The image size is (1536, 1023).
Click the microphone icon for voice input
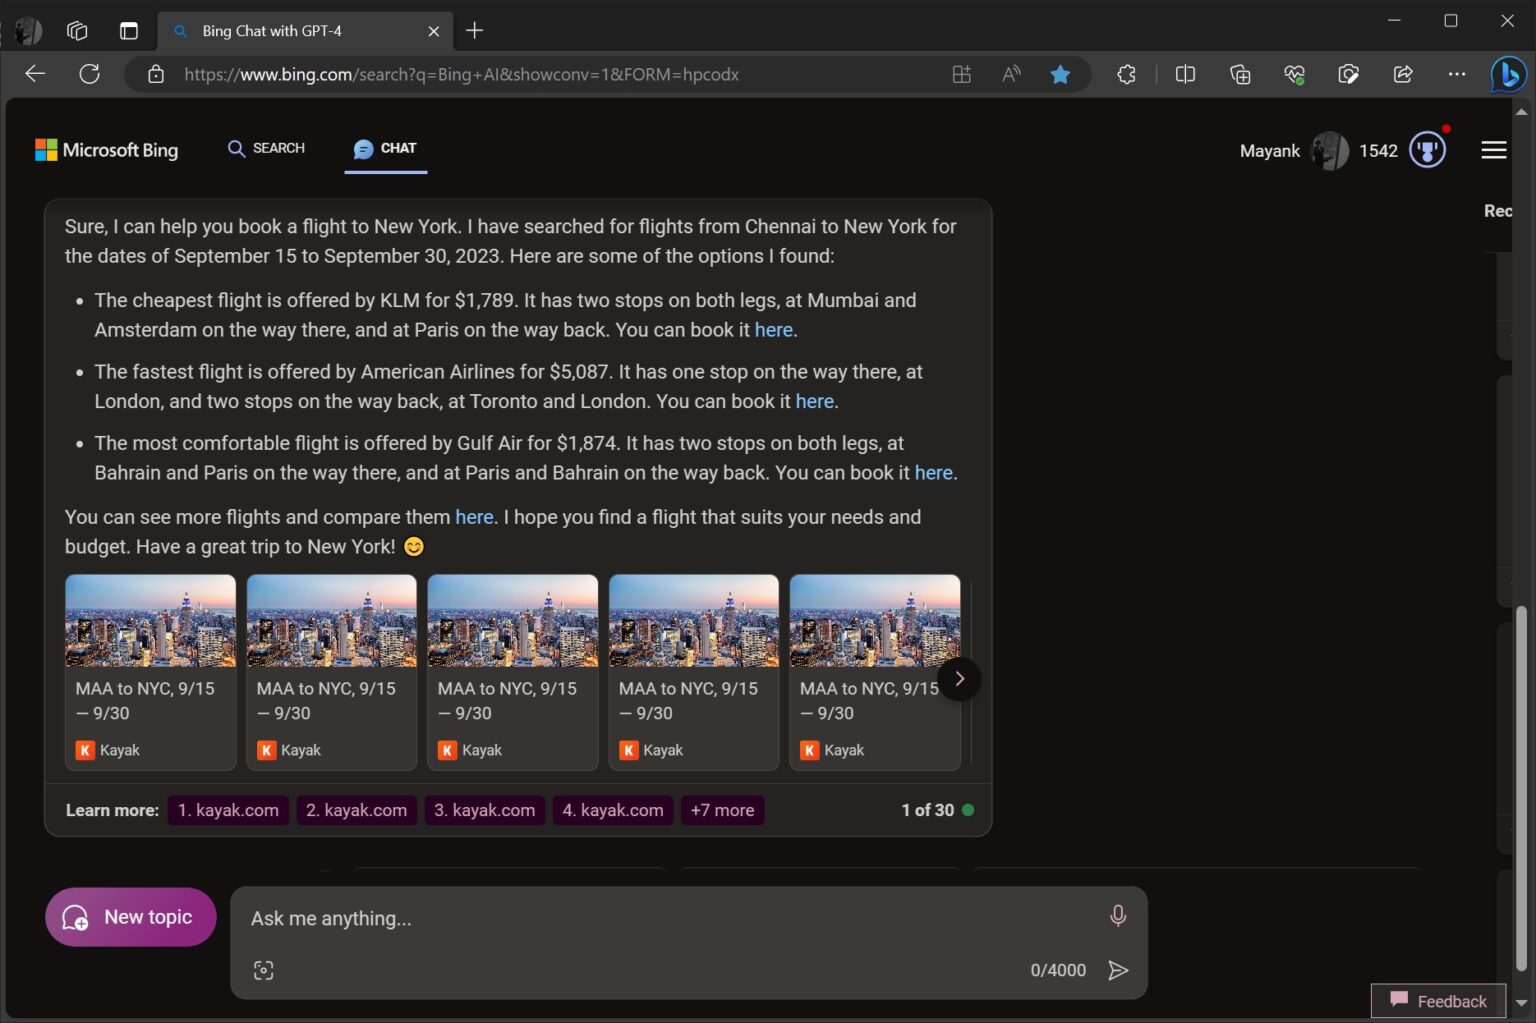1117,916
